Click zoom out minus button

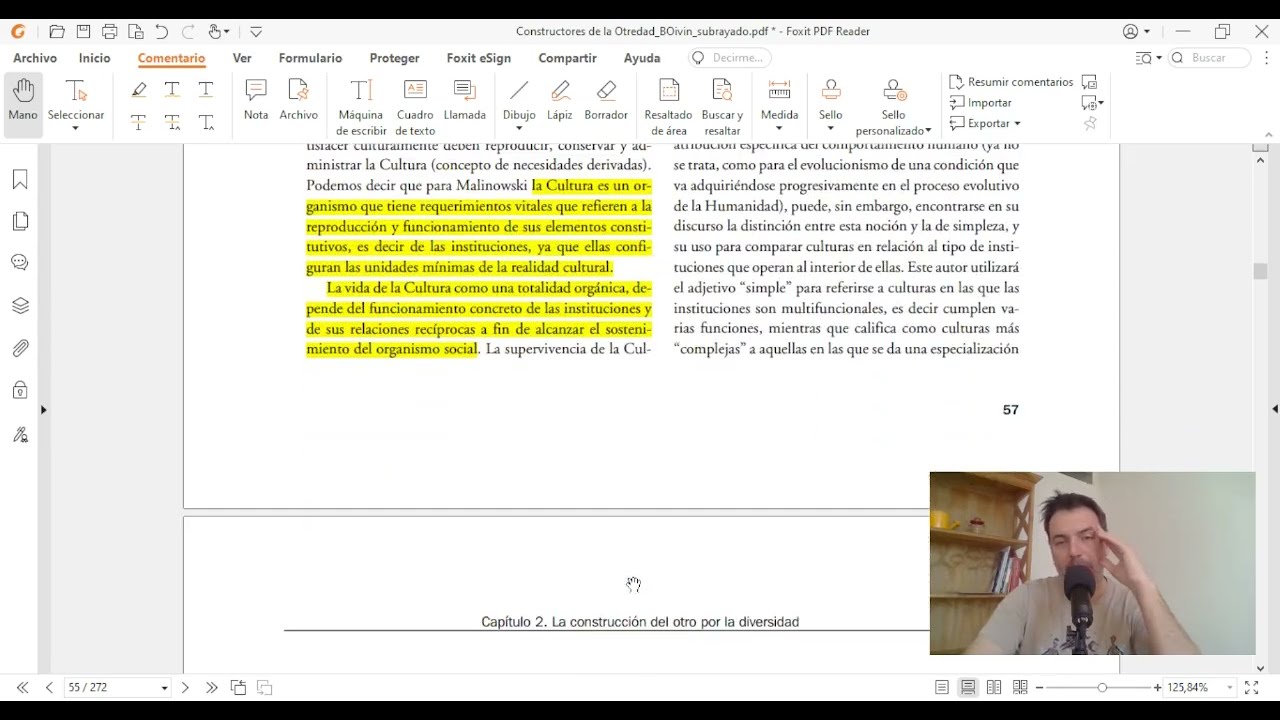coord(1040,688)
